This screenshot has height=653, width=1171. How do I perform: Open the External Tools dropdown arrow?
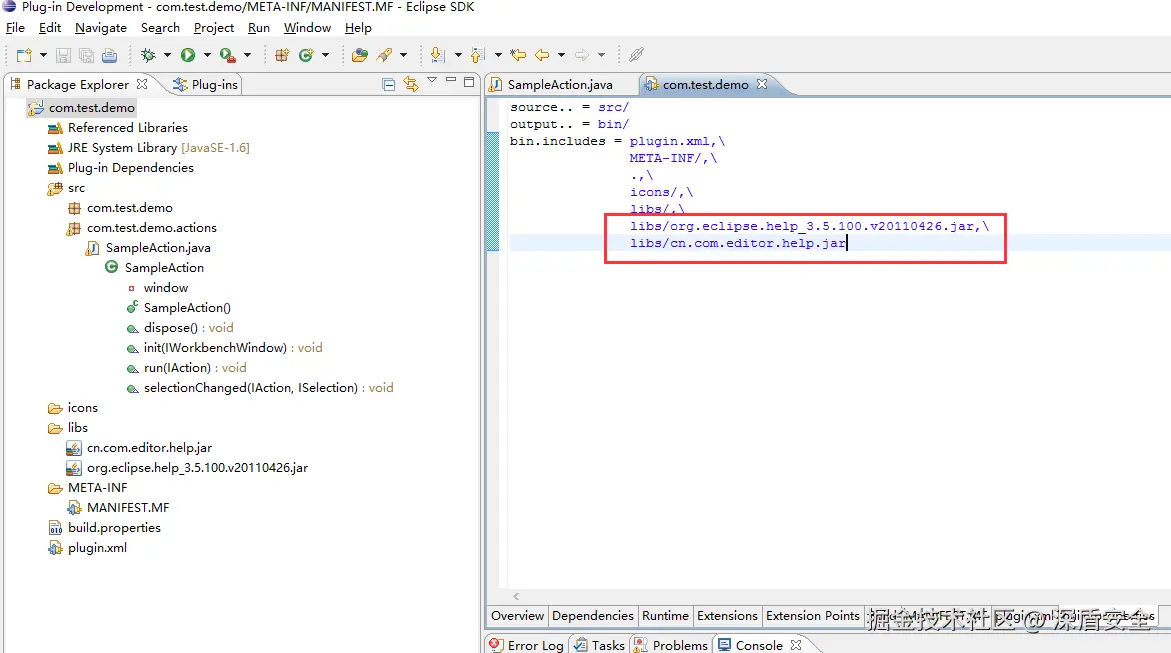(x=247, y=55)
